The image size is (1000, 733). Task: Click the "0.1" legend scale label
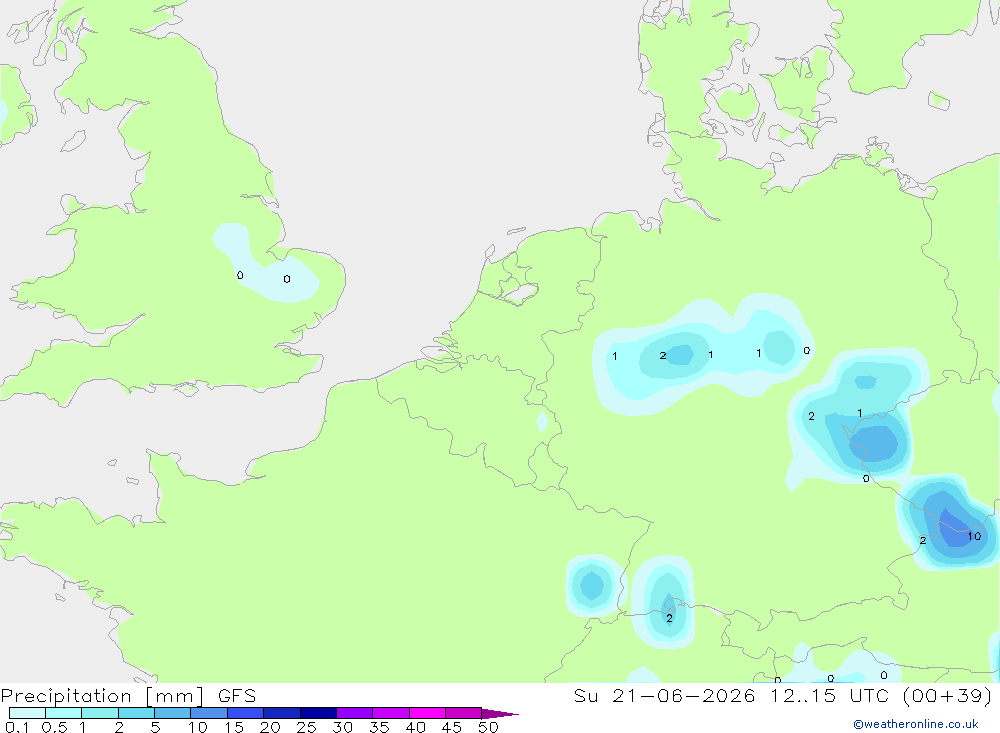(x=17, y=727)
